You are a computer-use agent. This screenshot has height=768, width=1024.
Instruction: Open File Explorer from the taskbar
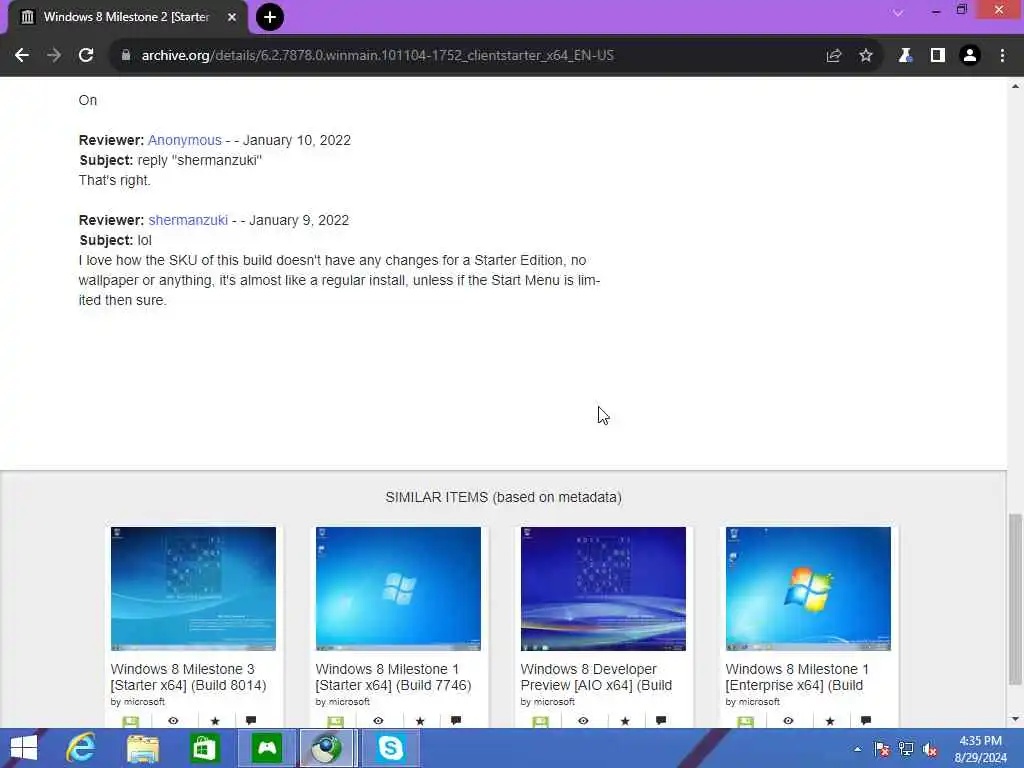coord(142,748)
